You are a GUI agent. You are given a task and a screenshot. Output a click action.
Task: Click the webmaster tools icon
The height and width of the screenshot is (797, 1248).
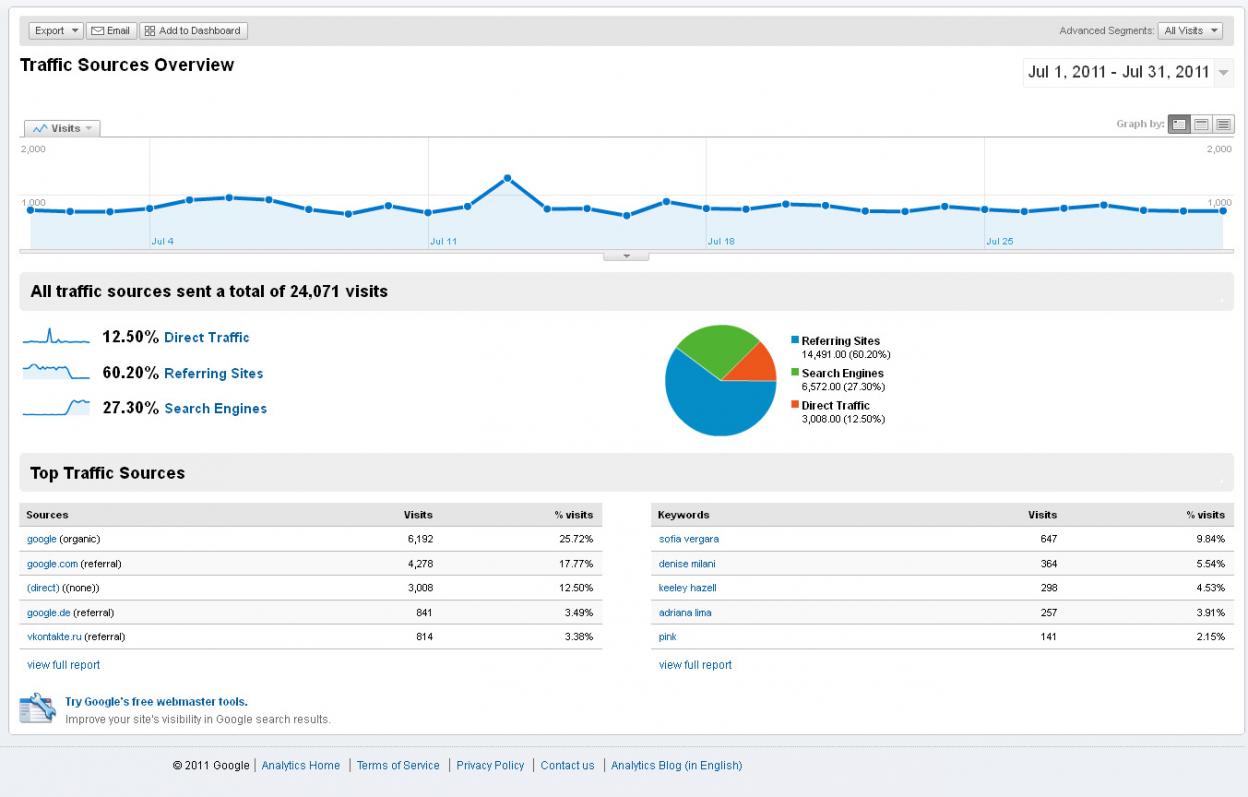[x=38, y=708]
